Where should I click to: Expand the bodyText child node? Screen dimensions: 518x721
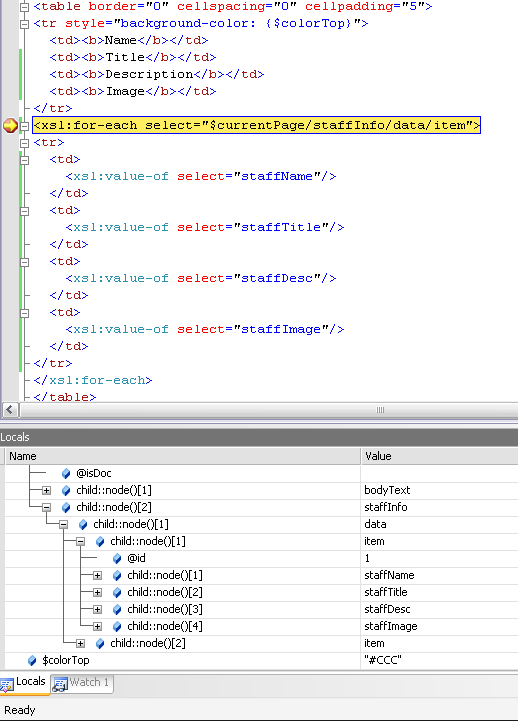[x=46, y=491]
